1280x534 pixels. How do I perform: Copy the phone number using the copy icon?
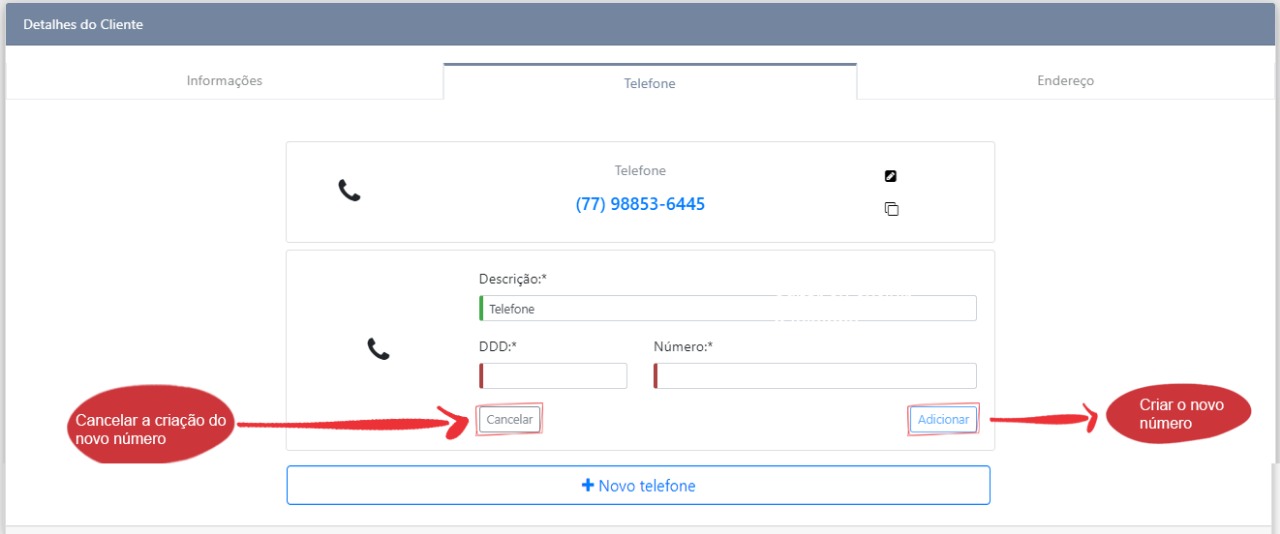pos(891,209)
